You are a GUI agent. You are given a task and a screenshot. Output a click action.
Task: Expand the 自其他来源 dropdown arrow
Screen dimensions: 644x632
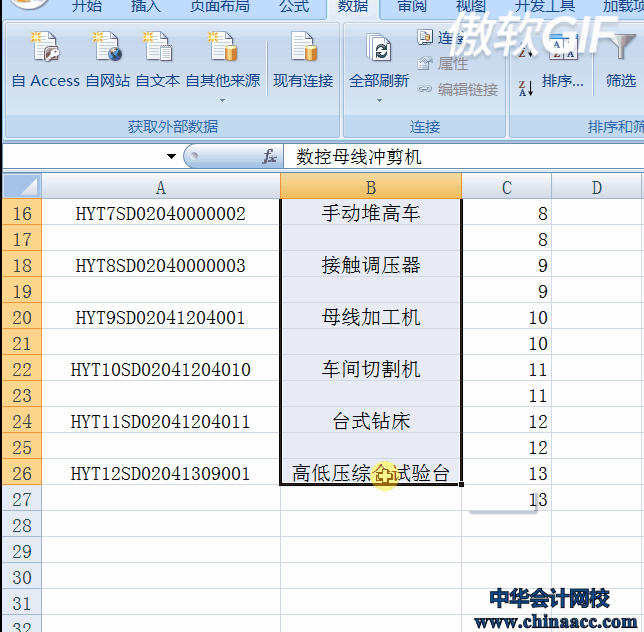tap(223, 100)
